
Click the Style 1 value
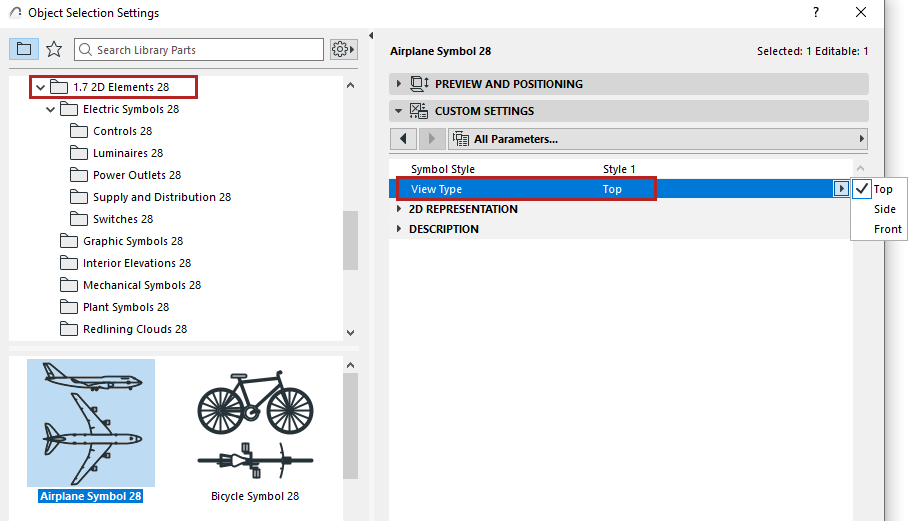point(619,169)
